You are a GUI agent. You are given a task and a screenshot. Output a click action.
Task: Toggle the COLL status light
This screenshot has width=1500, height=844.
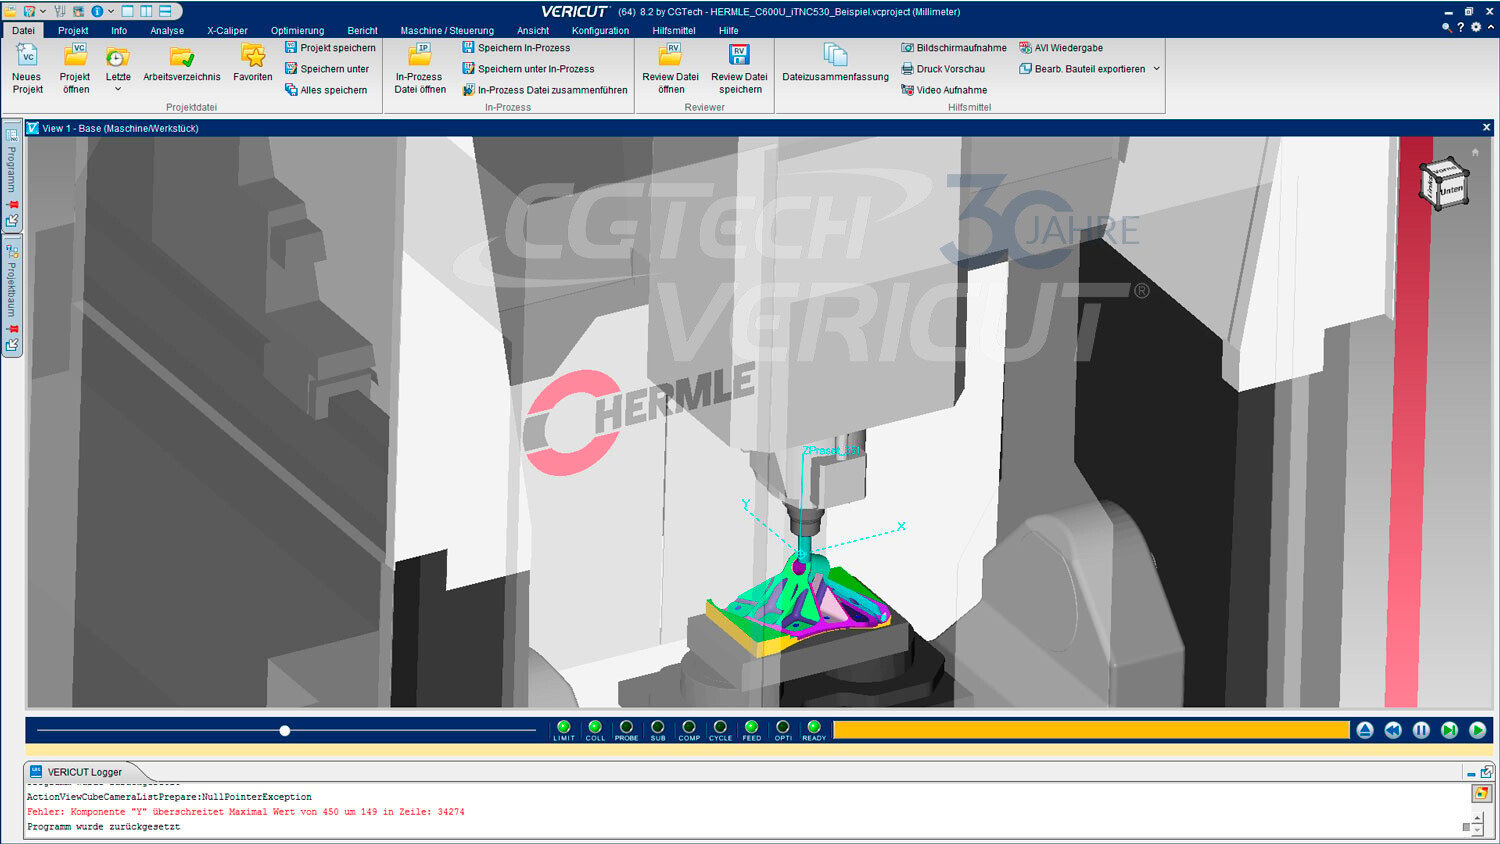(x=595, y=727)
